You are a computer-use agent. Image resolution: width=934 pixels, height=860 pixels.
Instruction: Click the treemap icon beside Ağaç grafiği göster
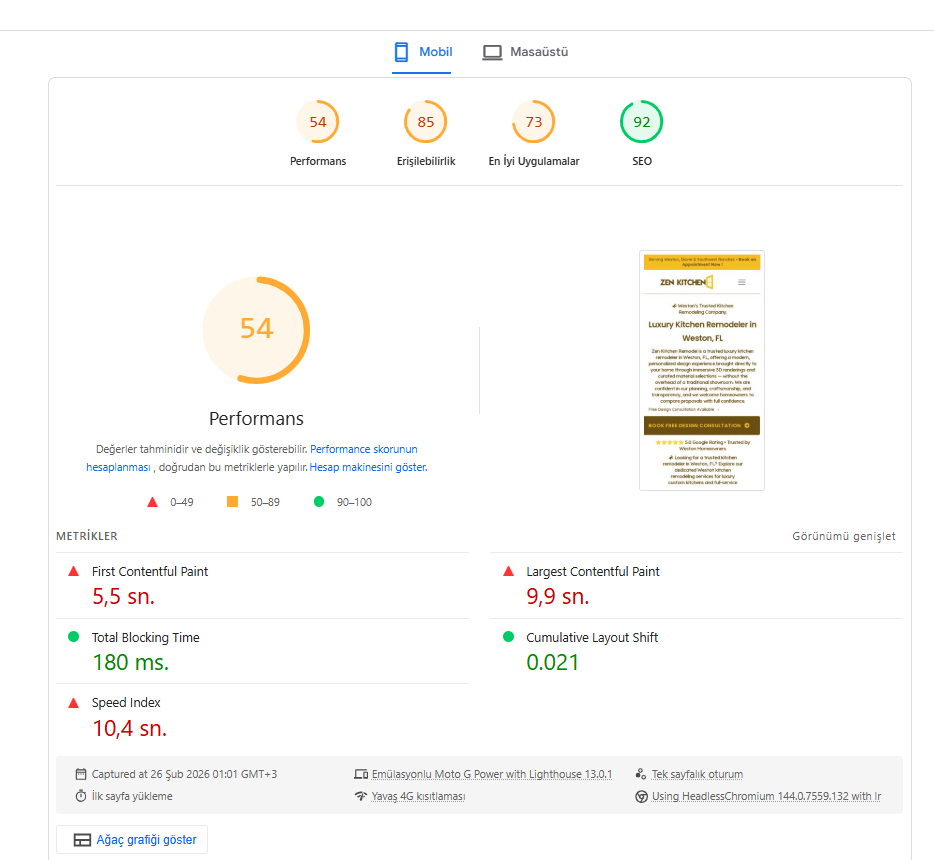[x=82, y=840]
